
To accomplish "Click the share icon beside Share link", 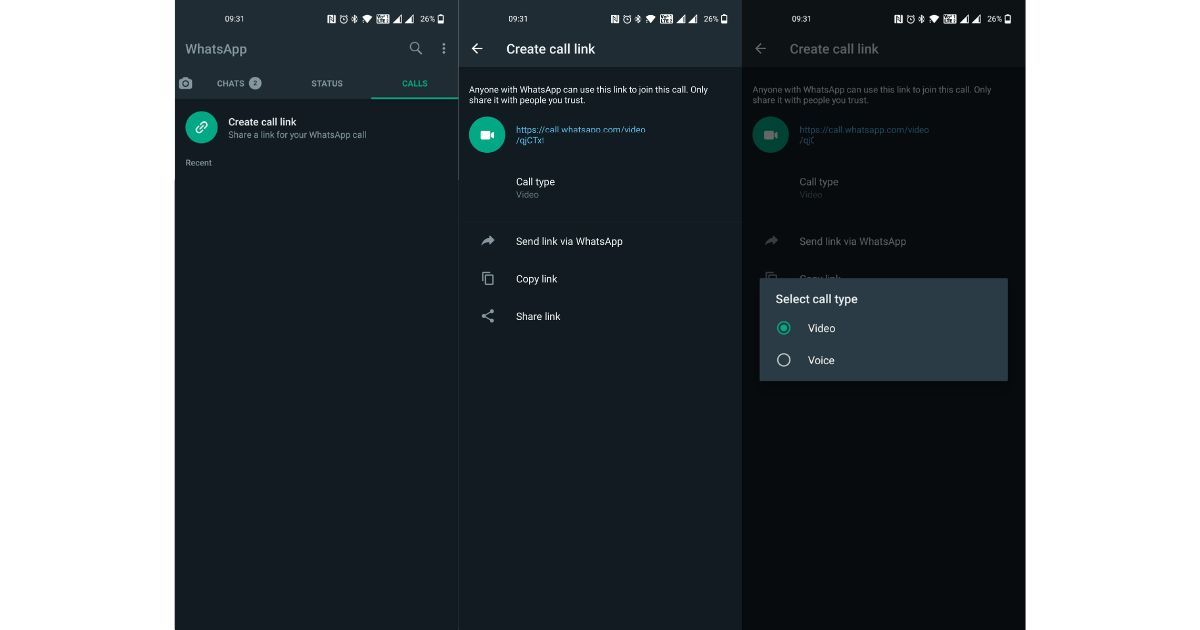I will [x=488, y=316].
